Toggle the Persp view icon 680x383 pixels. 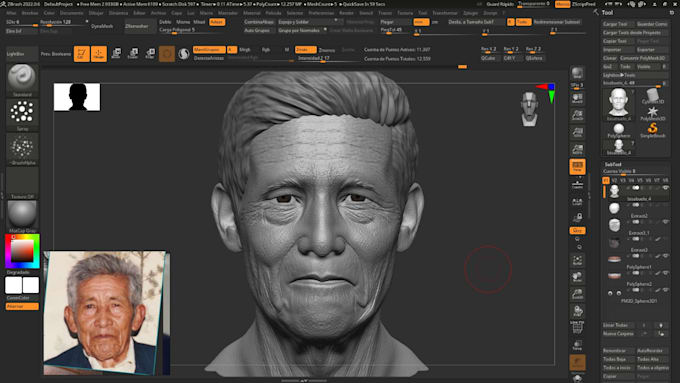pos(577,167)
